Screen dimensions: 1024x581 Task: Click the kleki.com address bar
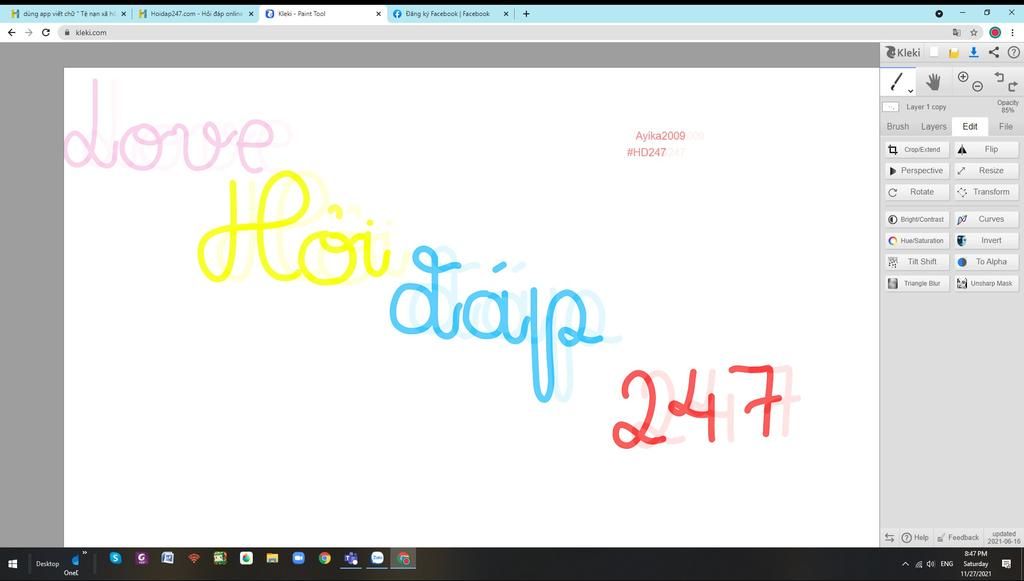tap(503, 33)
